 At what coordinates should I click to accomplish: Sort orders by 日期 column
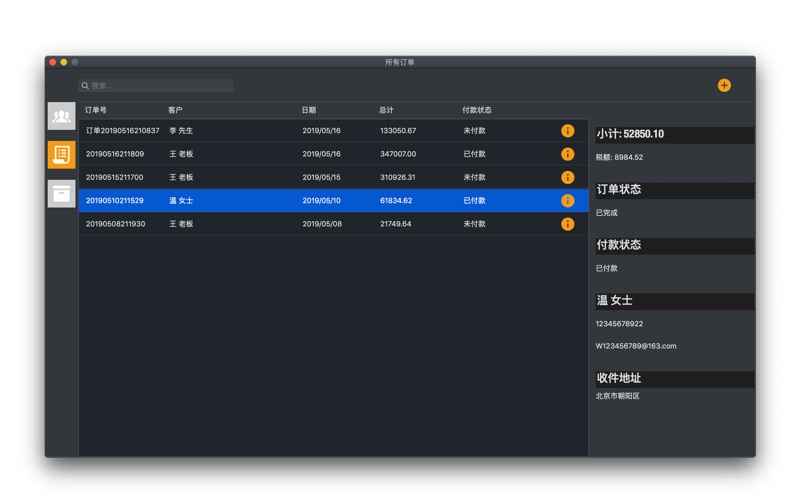[x=309, y=110]
